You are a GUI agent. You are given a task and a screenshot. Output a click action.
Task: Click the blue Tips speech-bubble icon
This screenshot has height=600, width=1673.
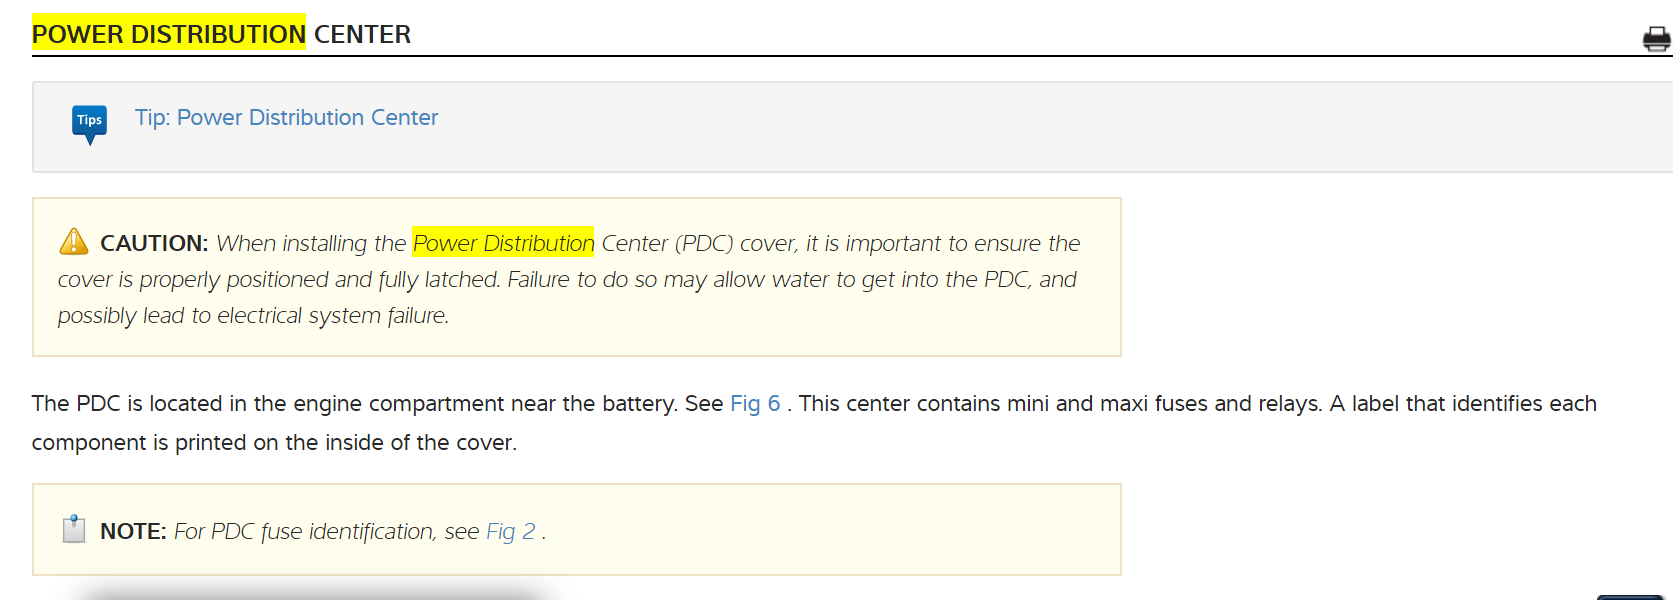coord(90,123)
